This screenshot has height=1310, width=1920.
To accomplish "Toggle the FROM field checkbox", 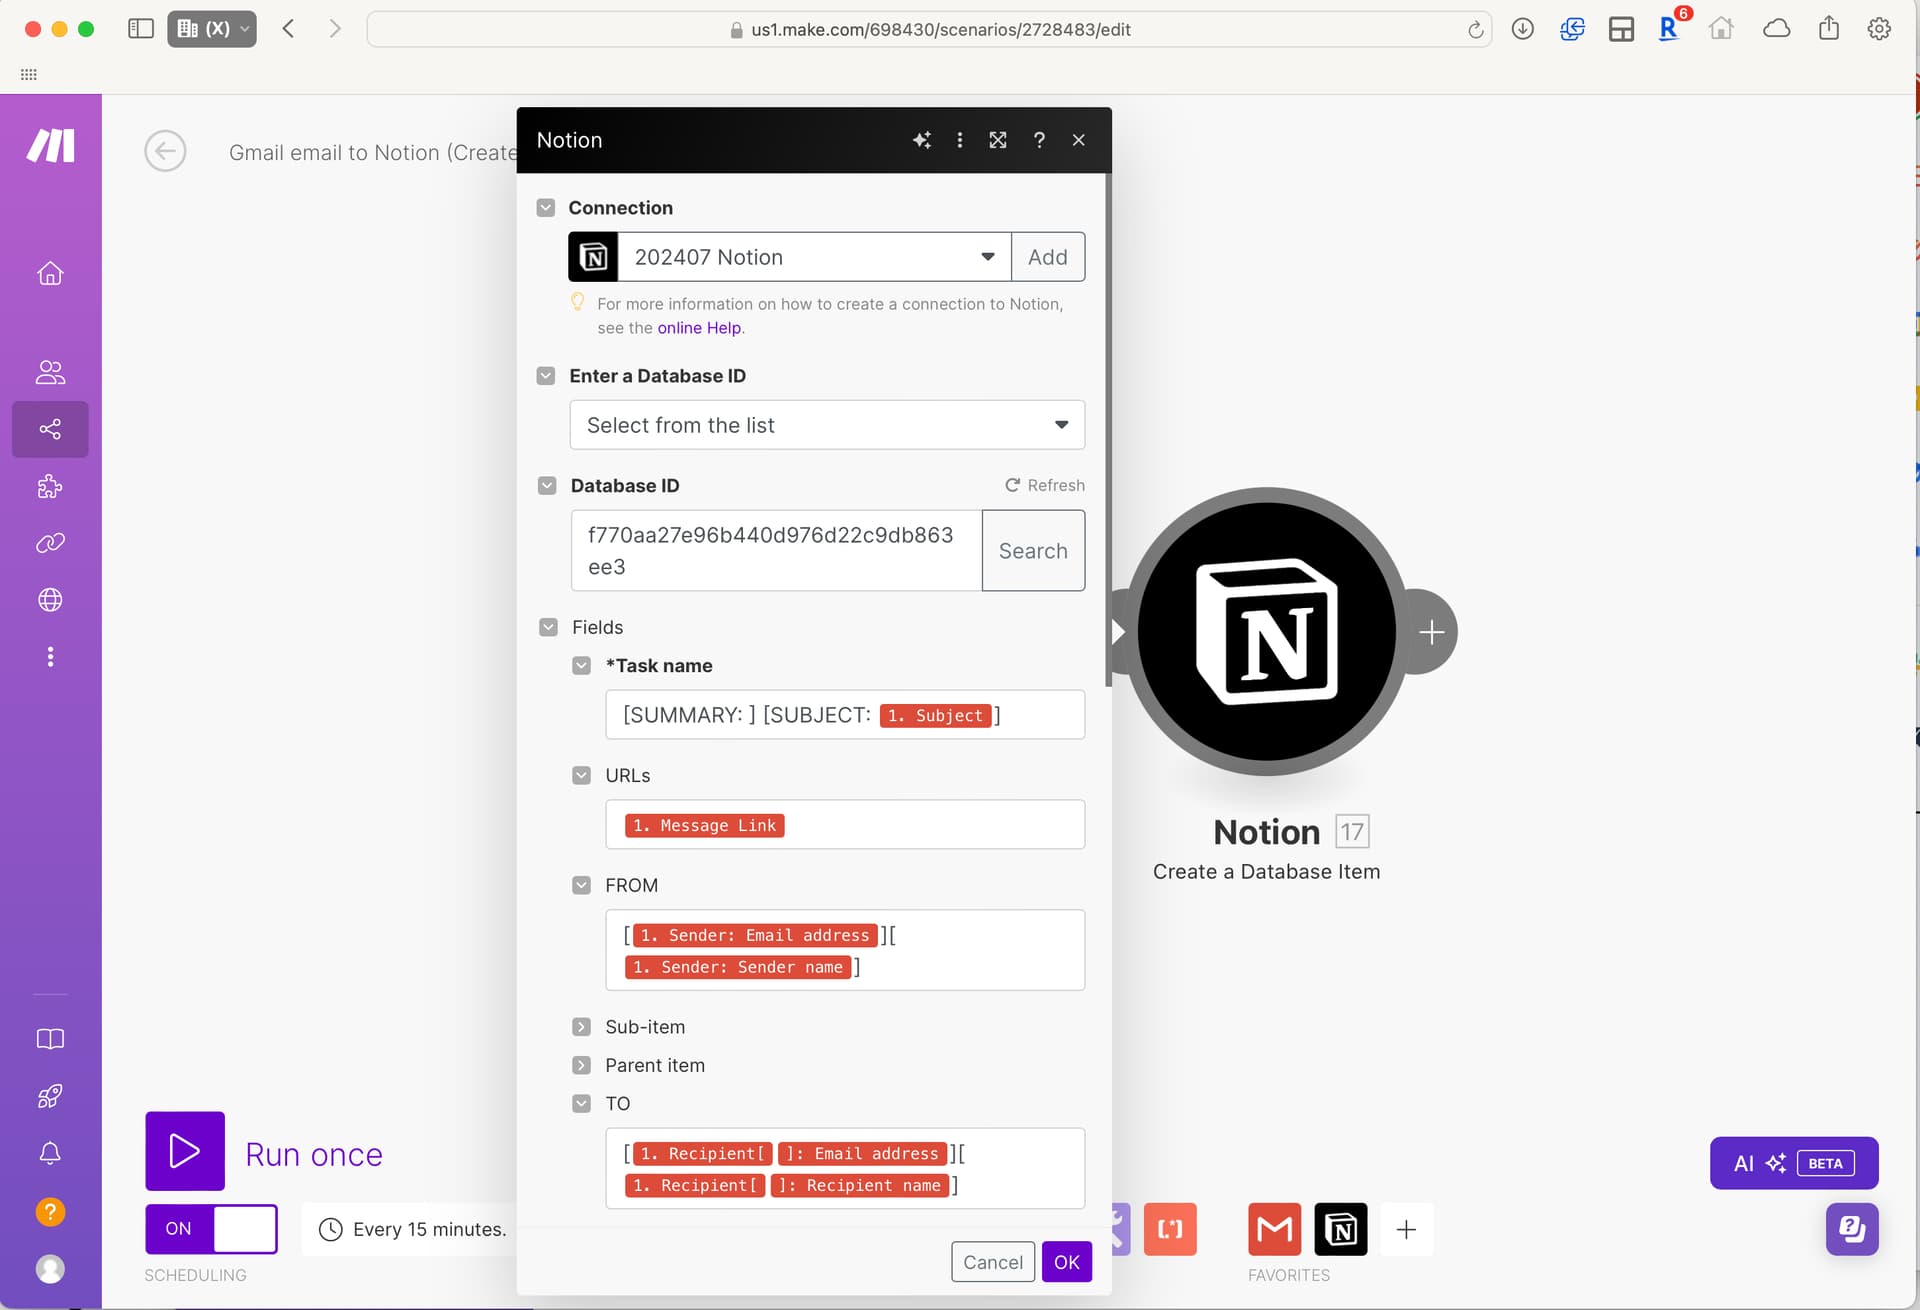I will tap(581, 885).
